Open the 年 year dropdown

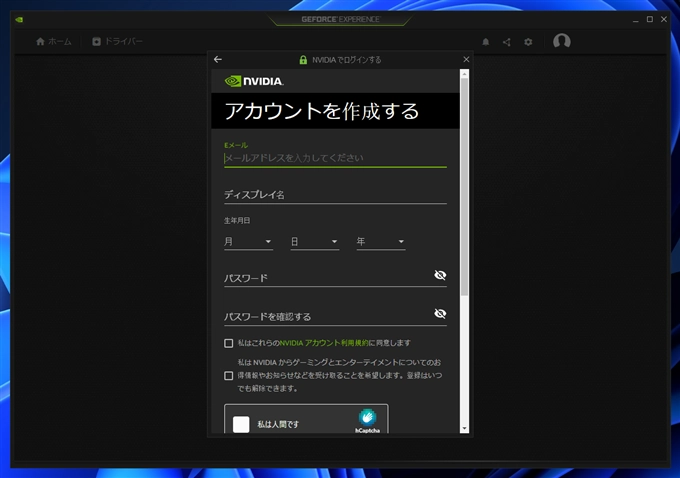[381, 242]
